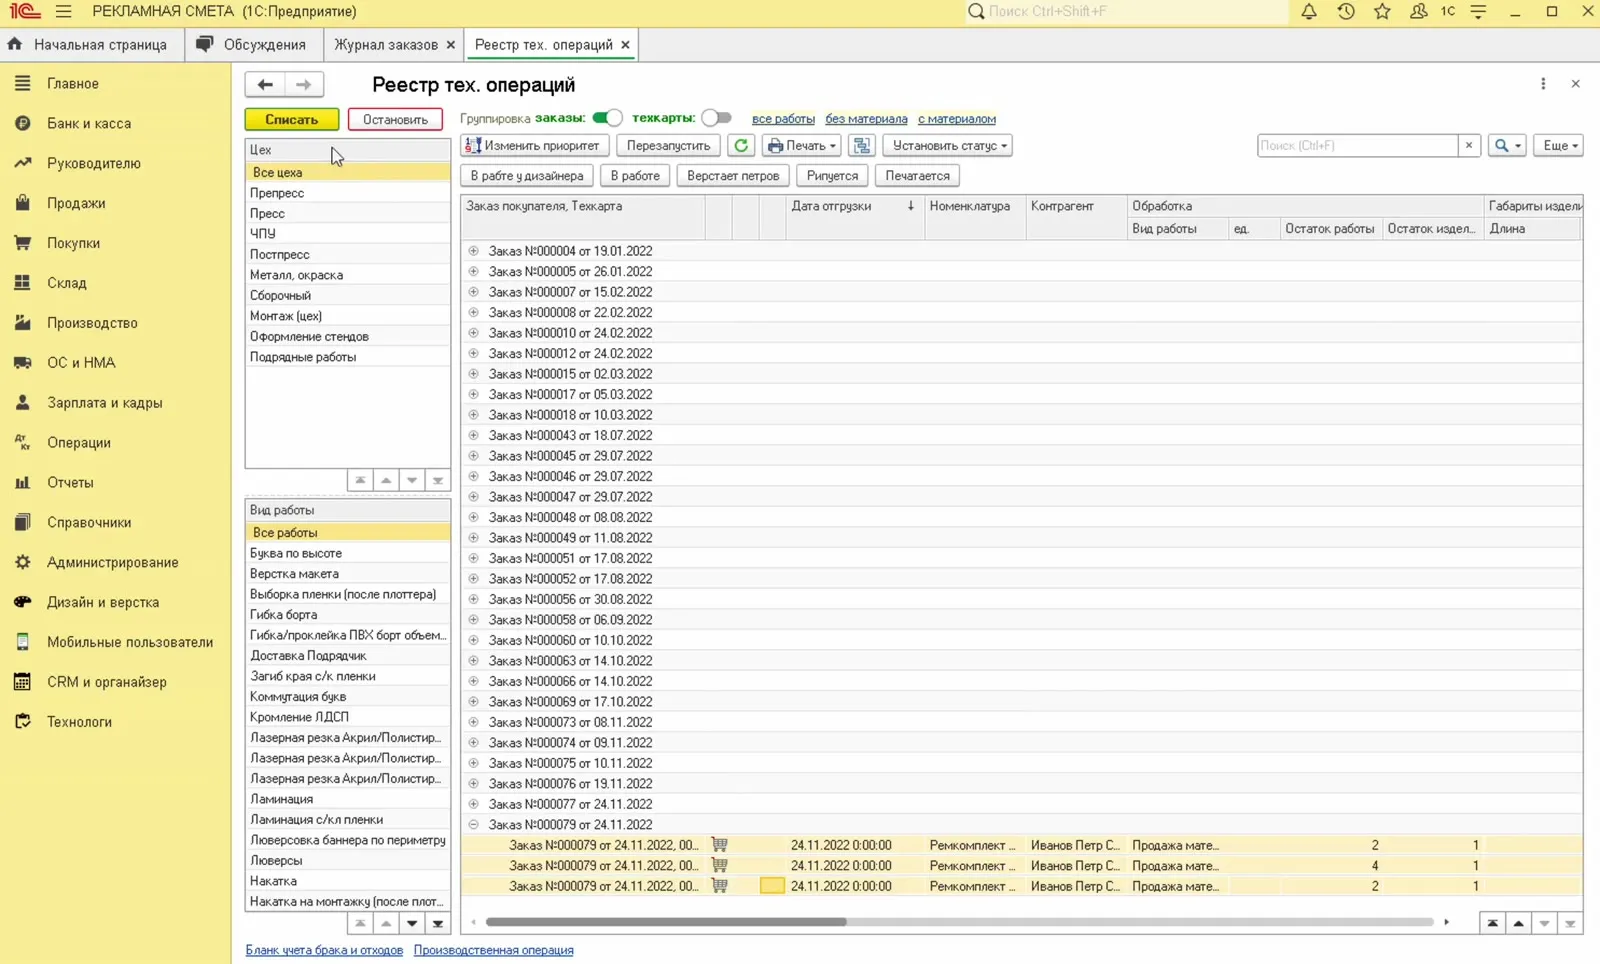
Task: Sort by Дата отгрузки column header
Action: click(x=852, y=206)
